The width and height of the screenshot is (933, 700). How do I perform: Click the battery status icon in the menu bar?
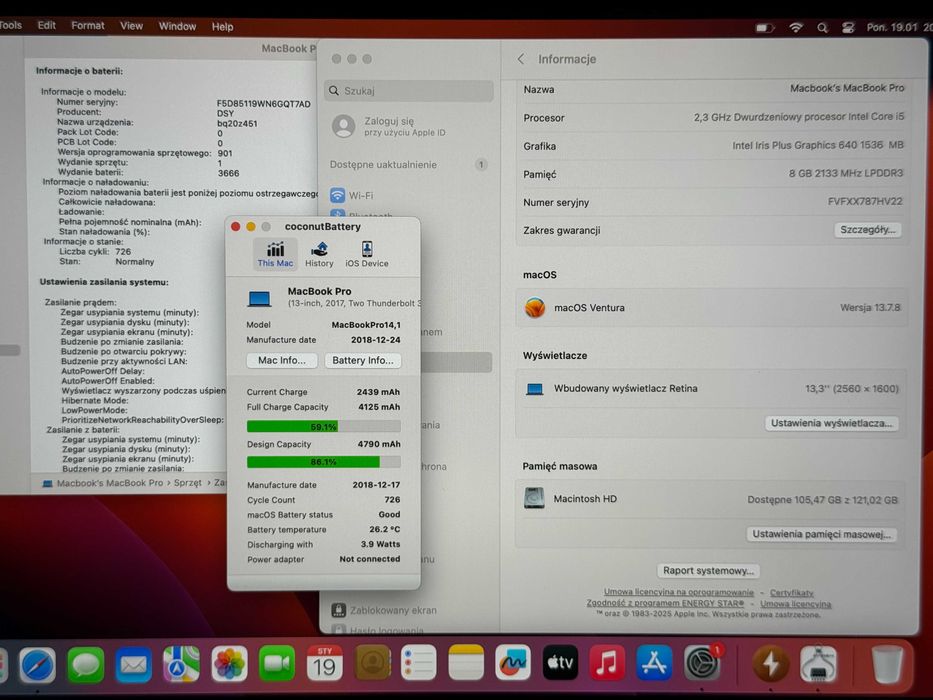point(765,27)
